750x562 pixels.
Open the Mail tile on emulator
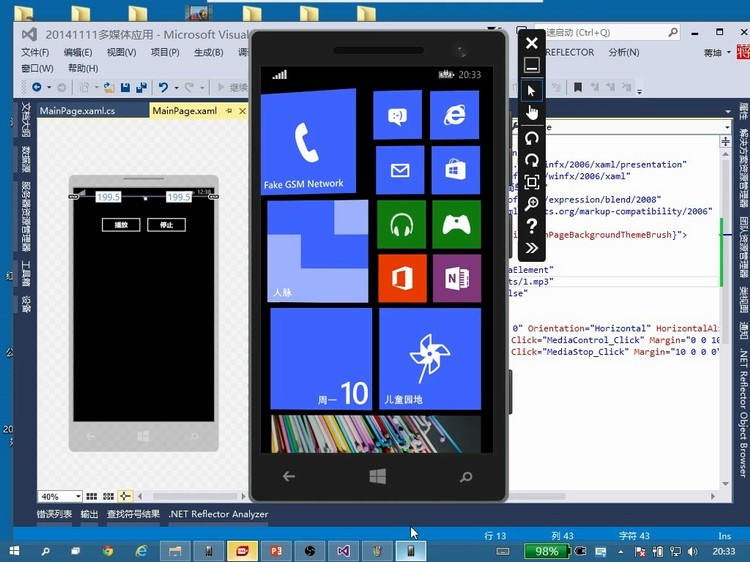[x=400, y=170]
